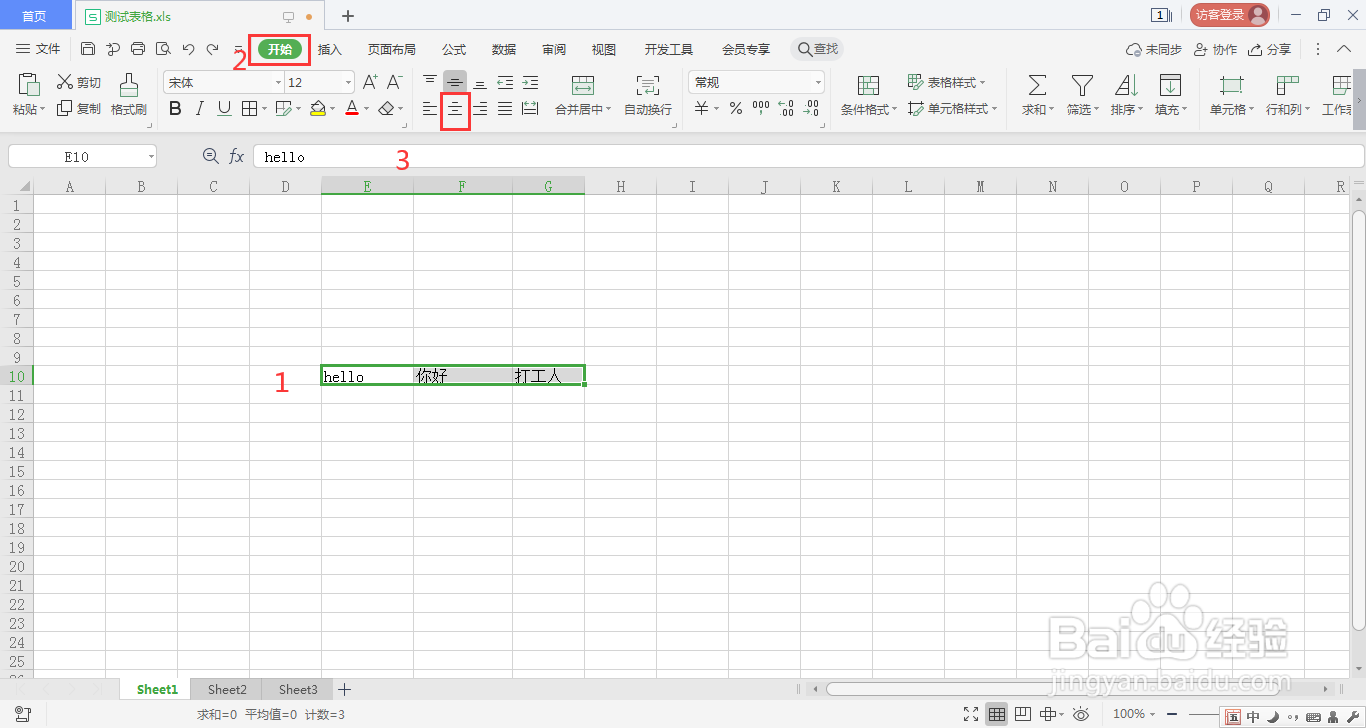The width and height of the screenshot is (1366, 728).
Task: Apply thousands separator style
Action: point(761,108)
